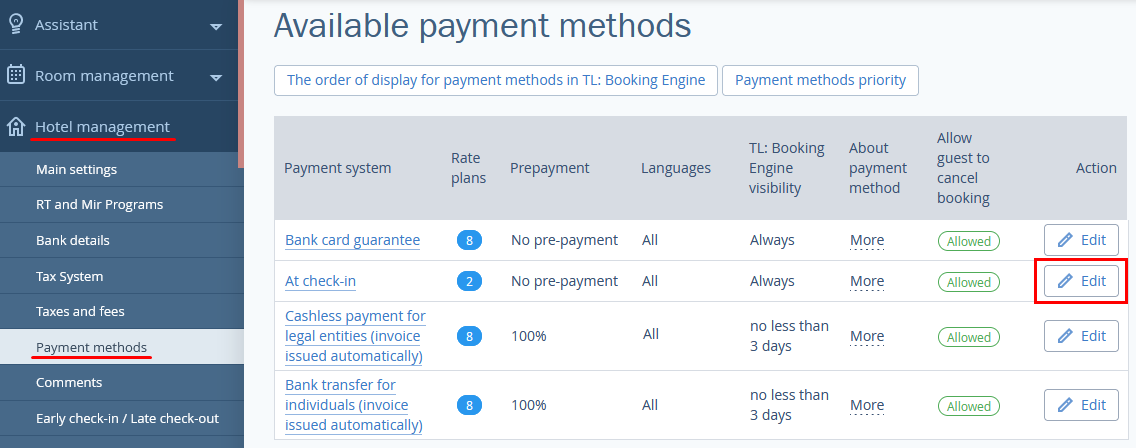Screen dimensions: 1136x448
Task: Expand the Assistant menu arrow
Action: click(x=215, y=26)
